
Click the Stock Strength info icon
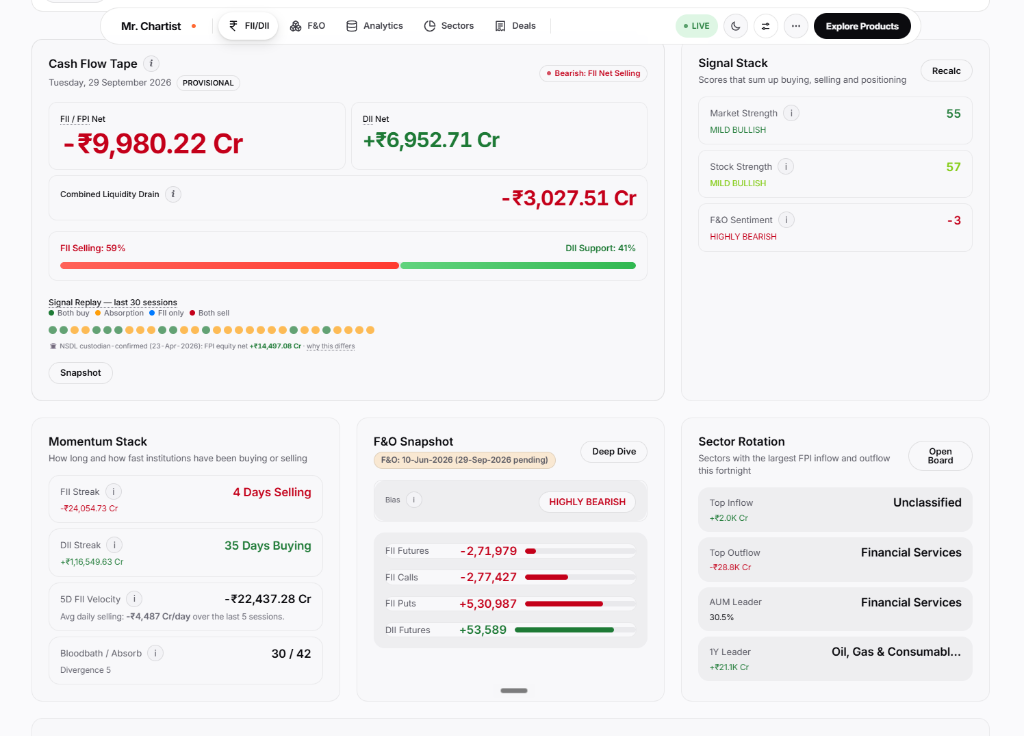tap(786, 167)
